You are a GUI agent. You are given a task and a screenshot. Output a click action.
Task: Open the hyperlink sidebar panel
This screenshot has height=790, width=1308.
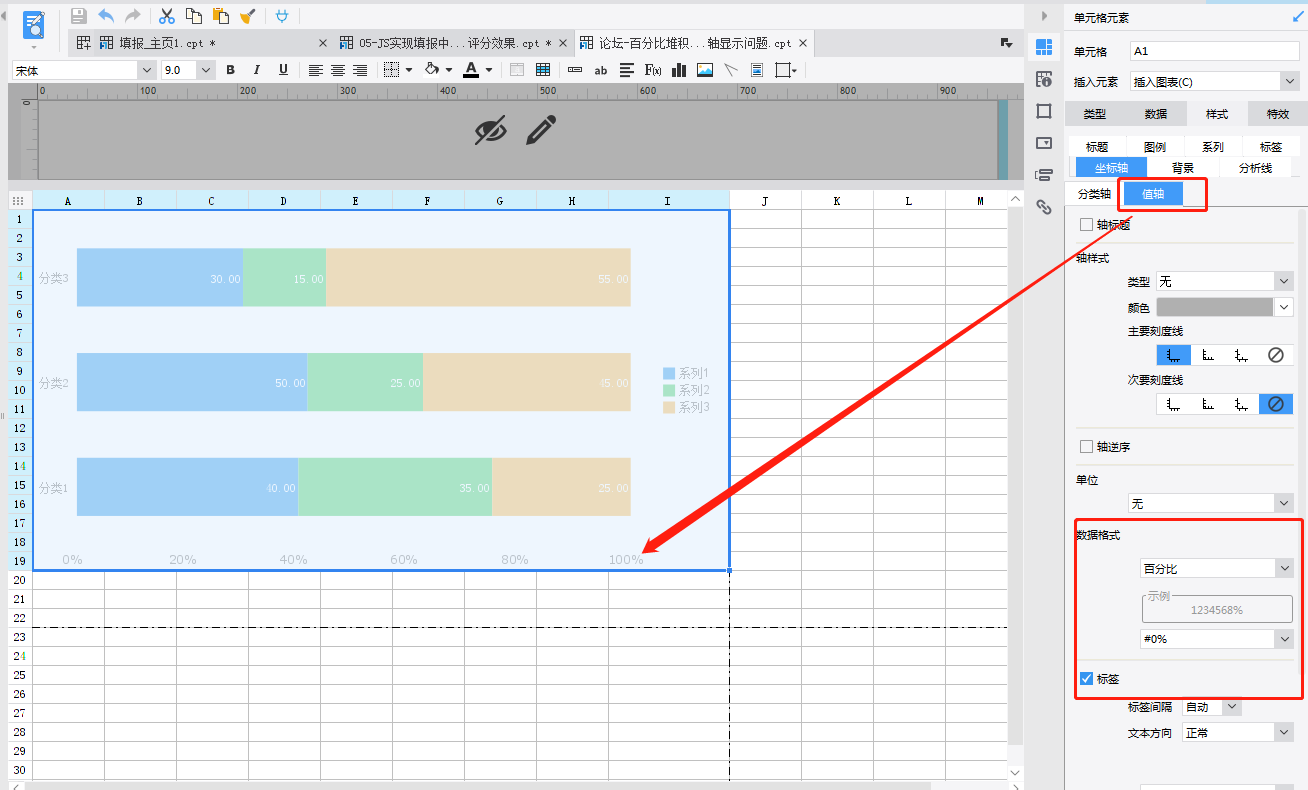pos(1044,207)
